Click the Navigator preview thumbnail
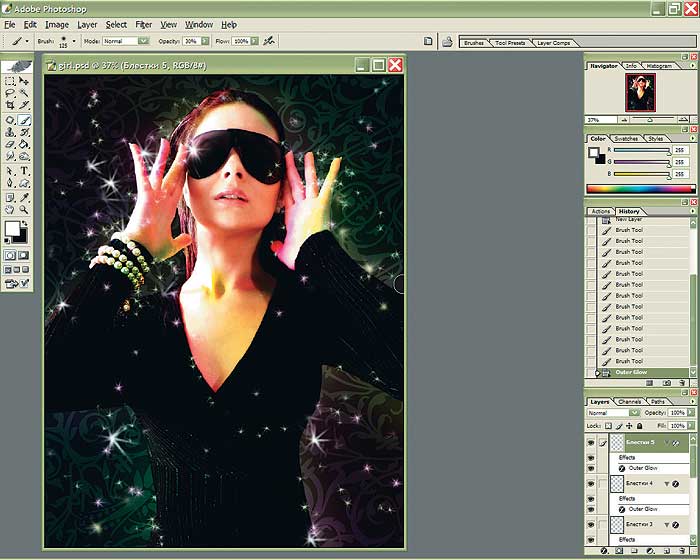The width and height of the screenshot is (700, 560). click(641, 92)
